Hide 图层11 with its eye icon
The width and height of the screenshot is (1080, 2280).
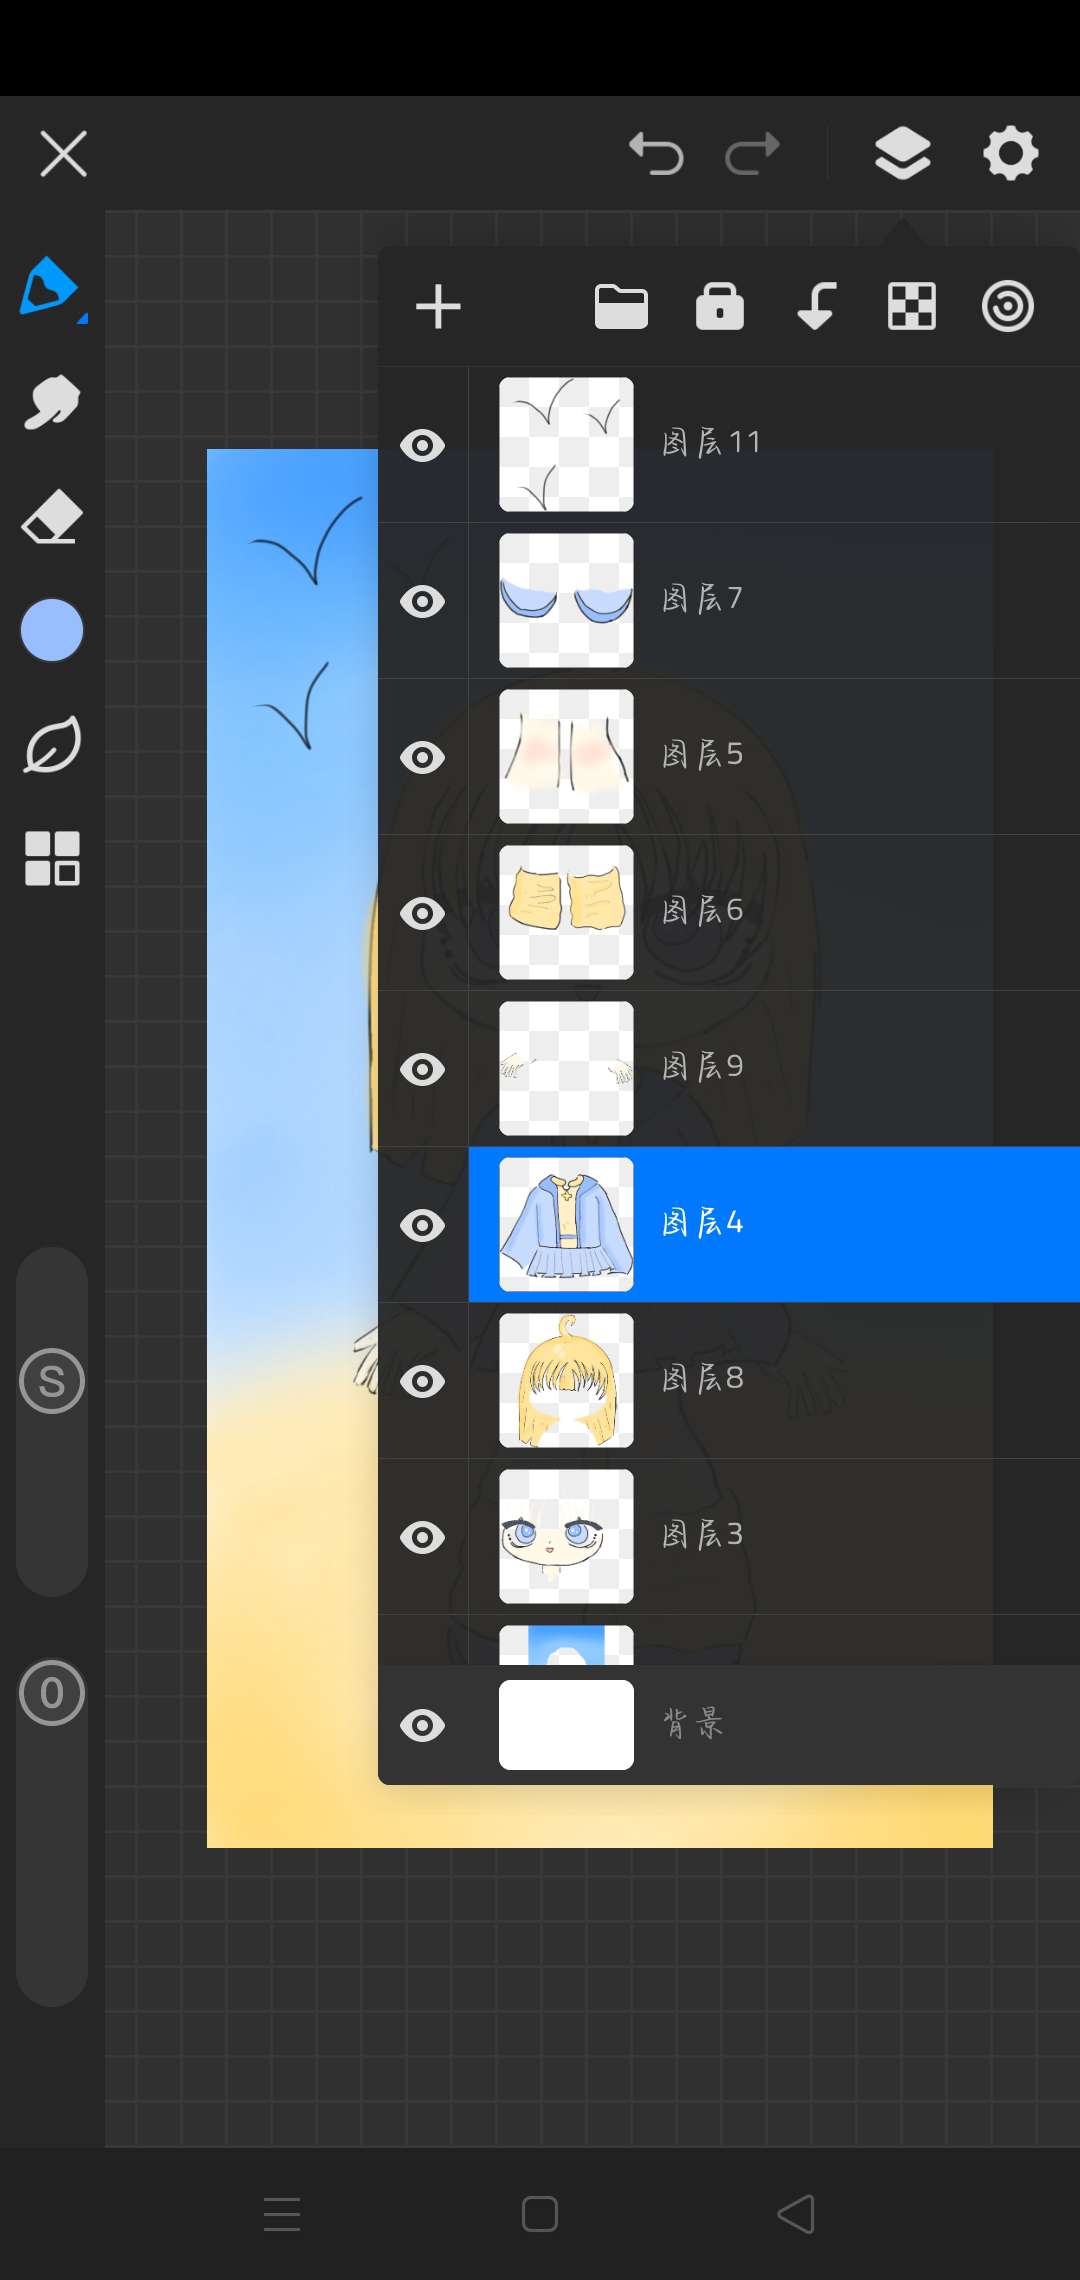coord(422,445)
